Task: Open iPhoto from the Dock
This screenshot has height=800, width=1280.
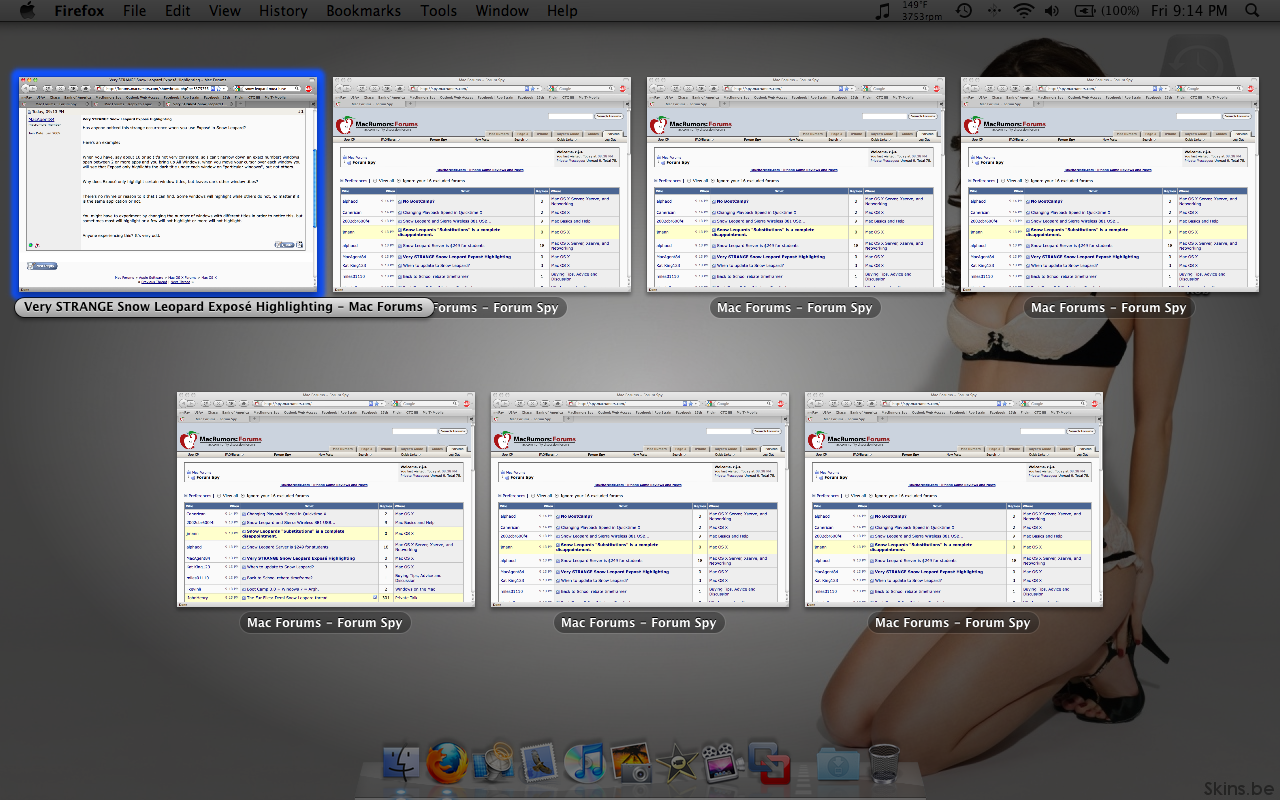Action: (x=630, y=763)
